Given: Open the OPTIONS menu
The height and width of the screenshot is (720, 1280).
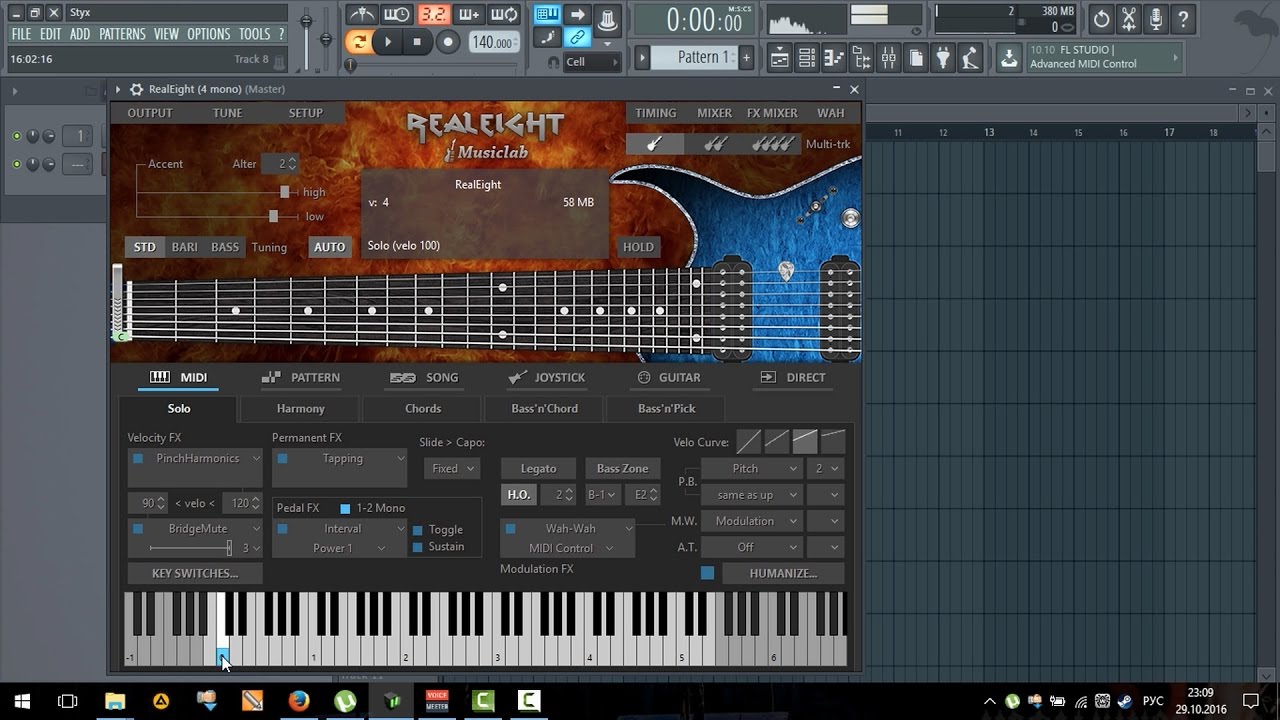Looking at the screenshot, I should click(208, 34).
